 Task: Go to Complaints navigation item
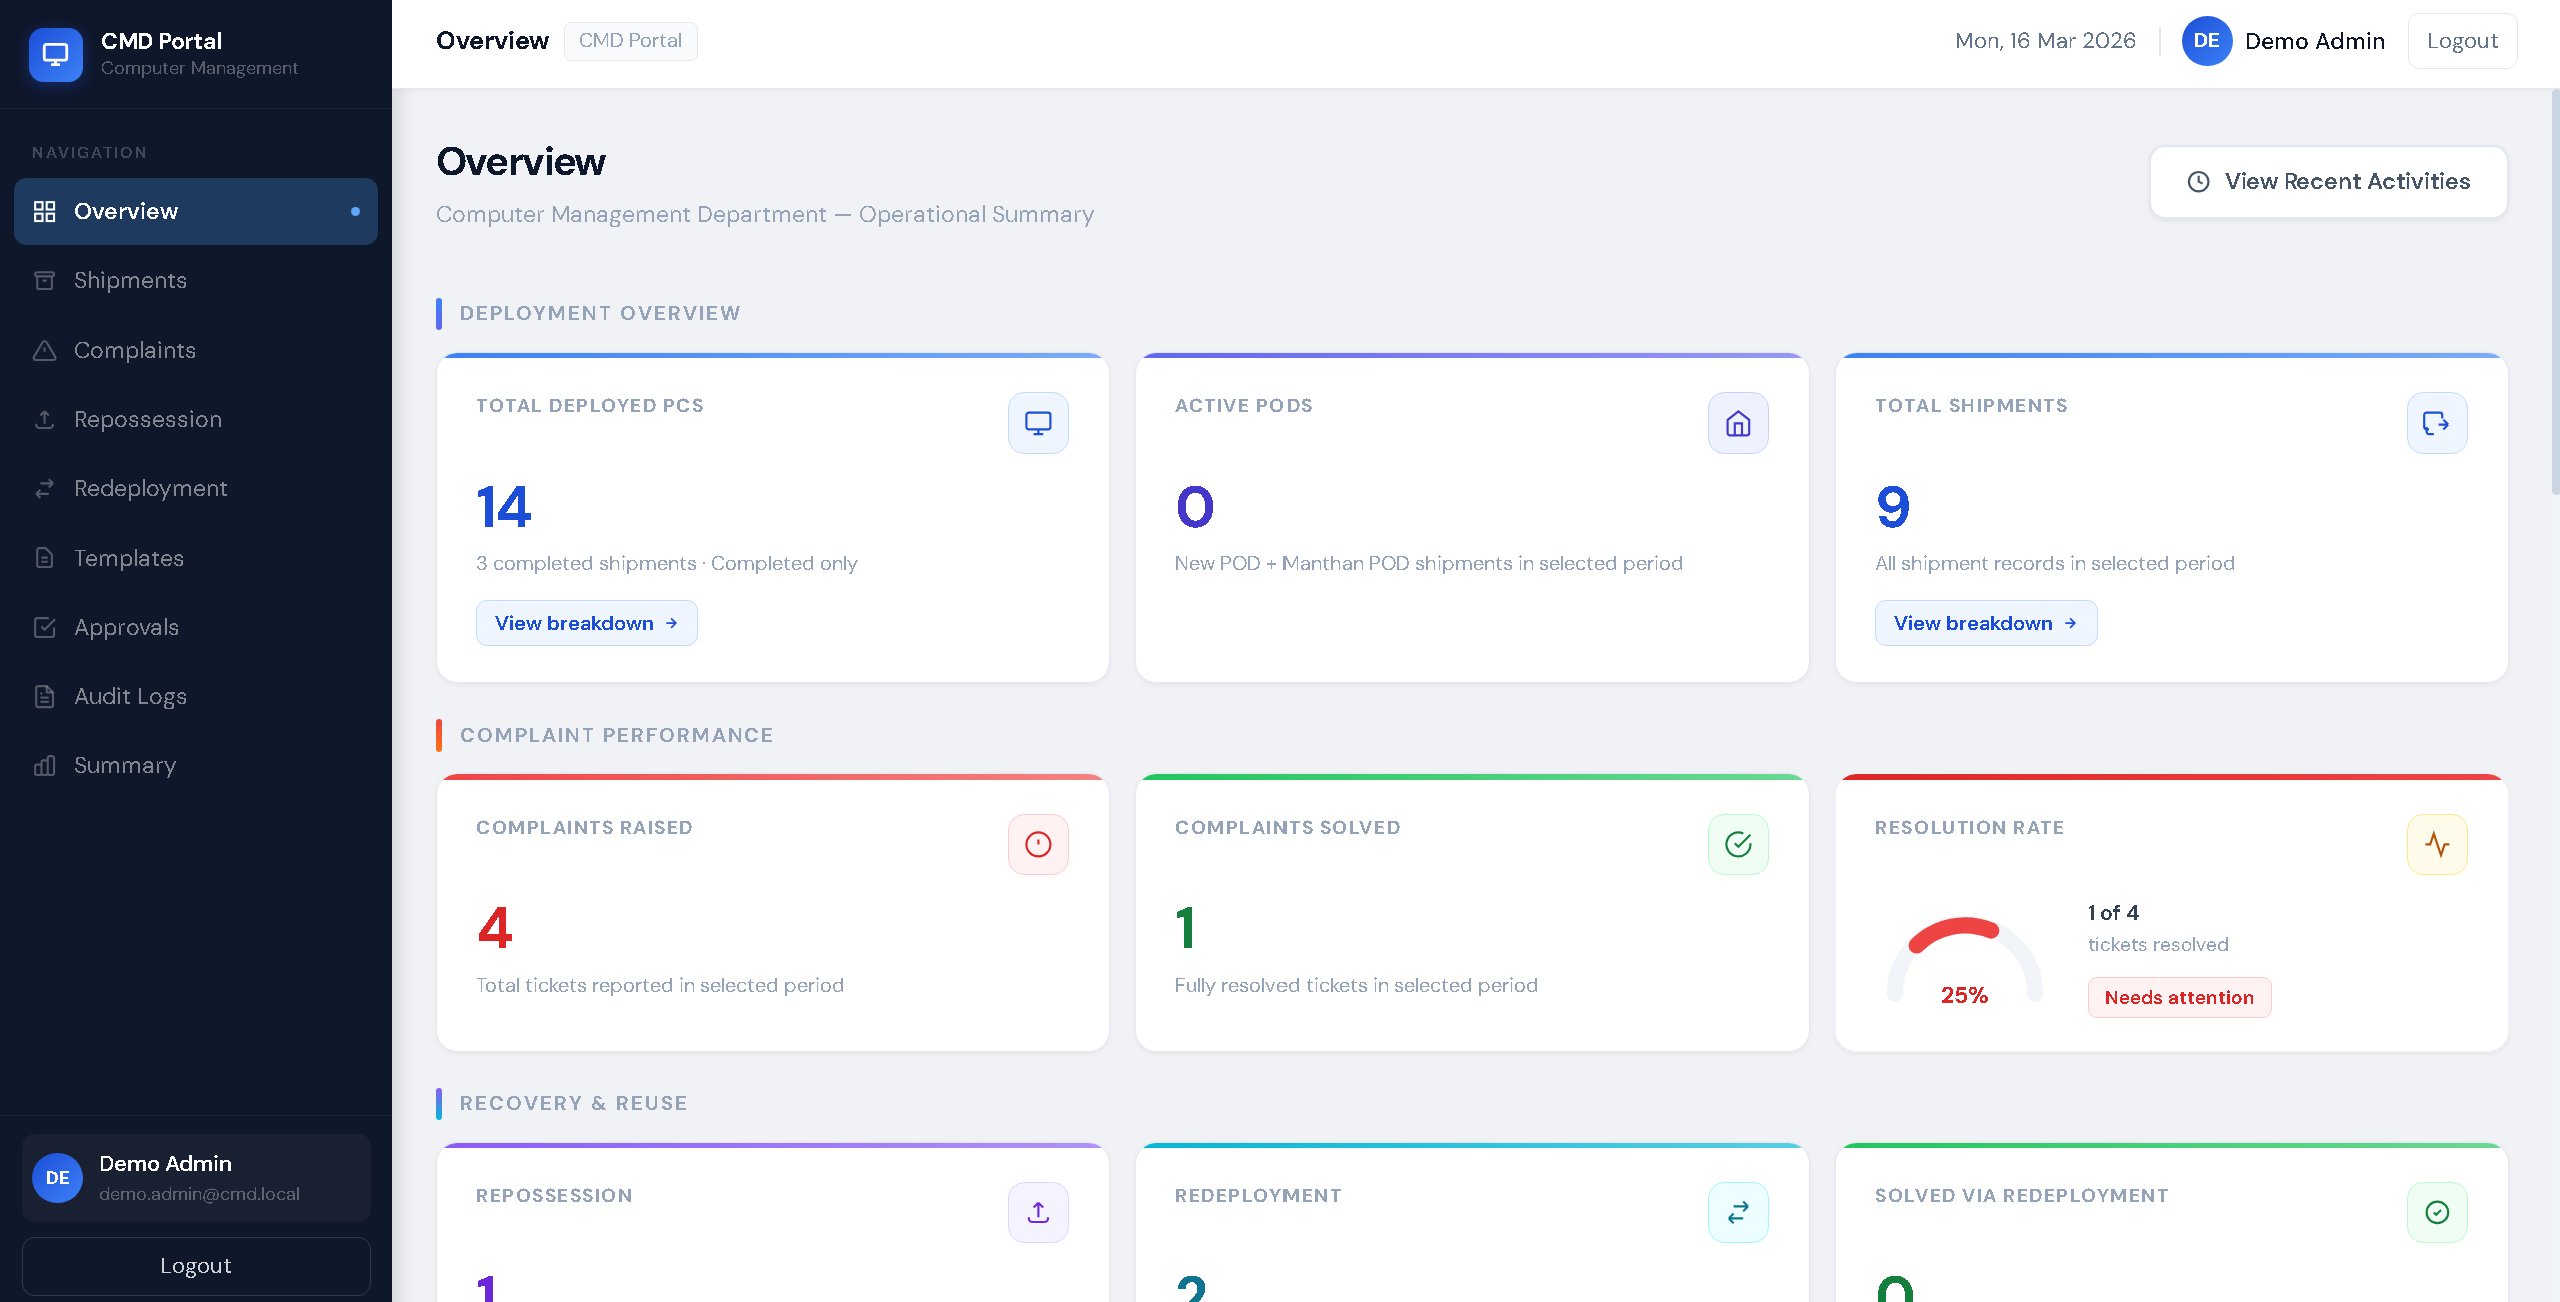point(134,350)
